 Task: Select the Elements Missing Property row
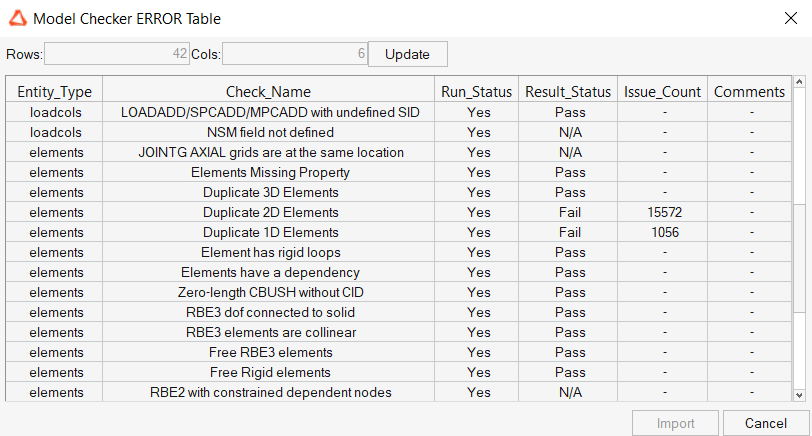point(270,172)
